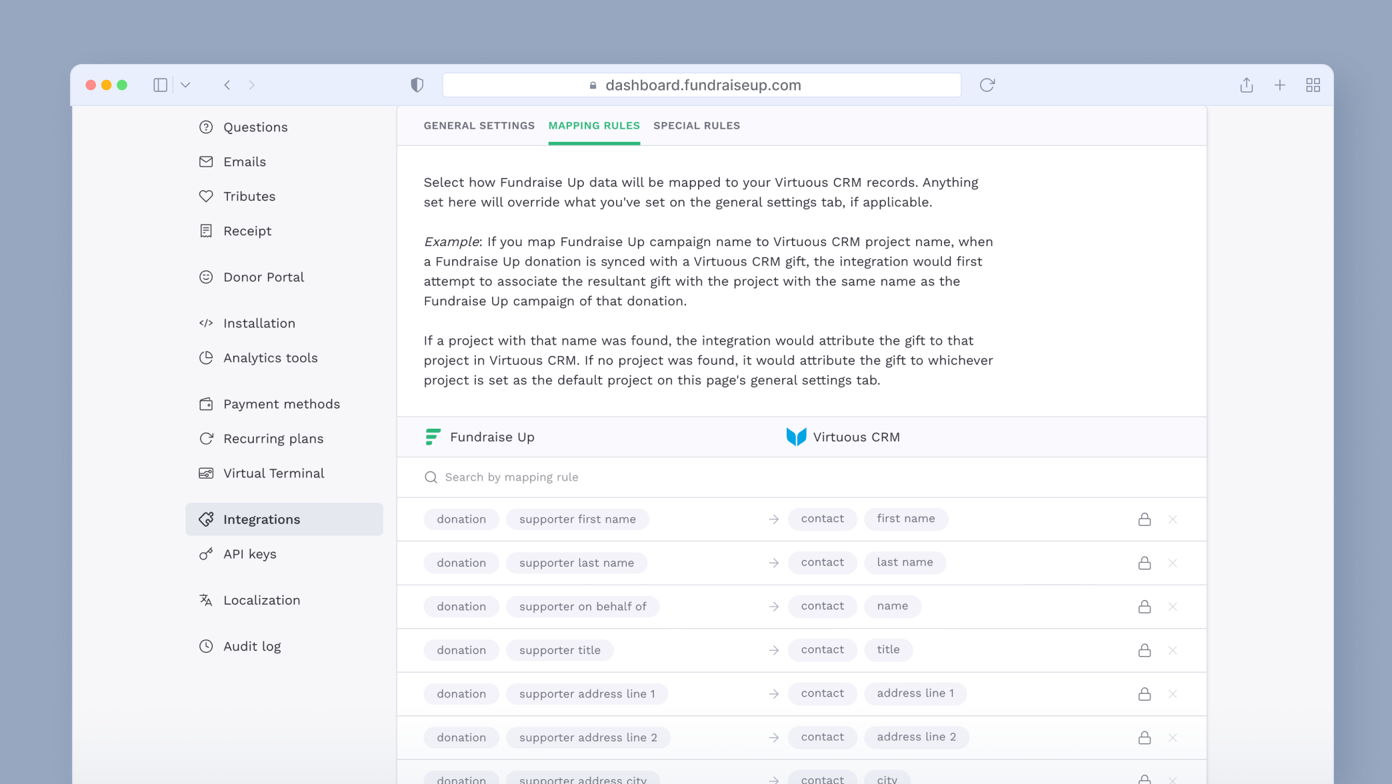Image resolution: width=1392 pixels, height=784 pixels.
Task: Select the Tributes heart icon
Action: (x=204, y=196)
